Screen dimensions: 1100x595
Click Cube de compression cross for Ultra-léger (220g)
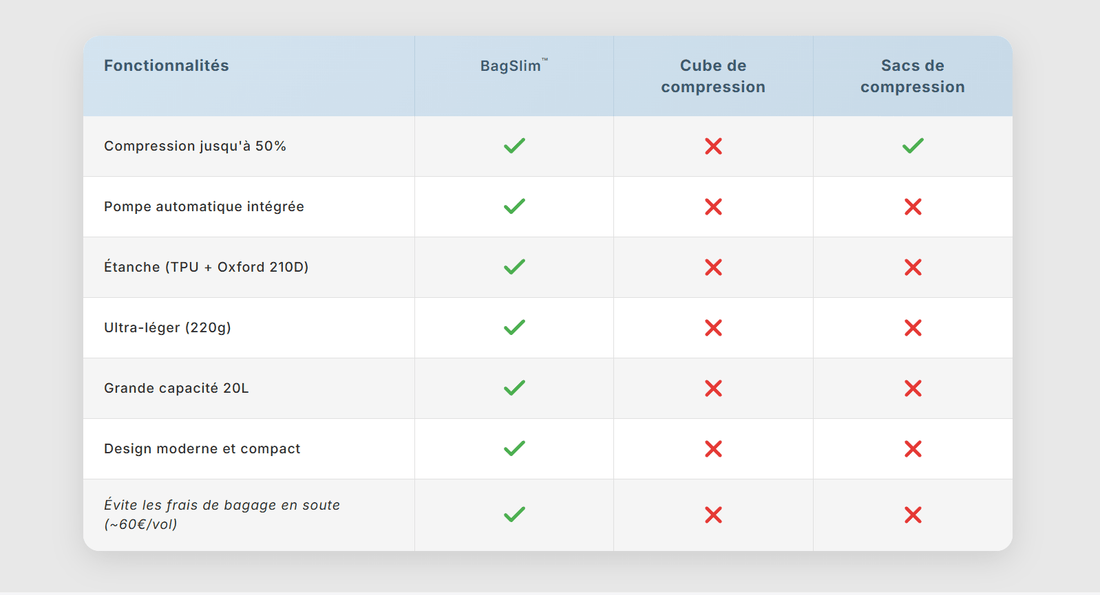(x=713, y=328)
